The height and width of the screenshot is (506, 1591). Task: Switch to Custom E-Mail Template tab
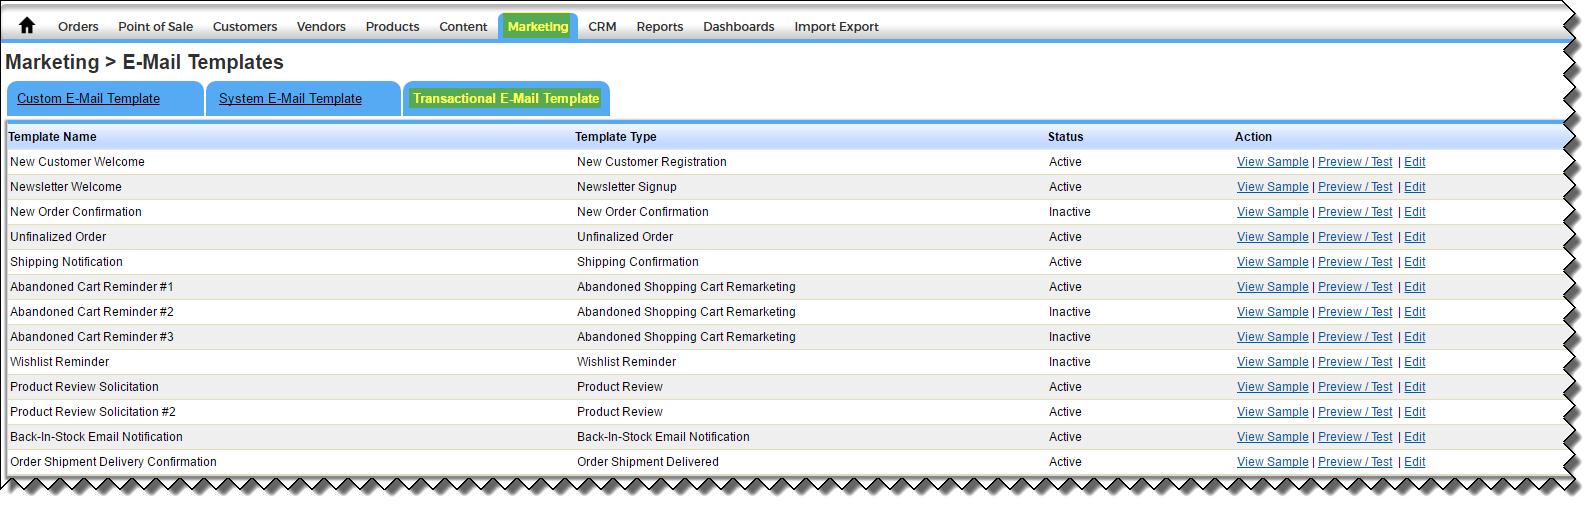[x=105, y=99]
